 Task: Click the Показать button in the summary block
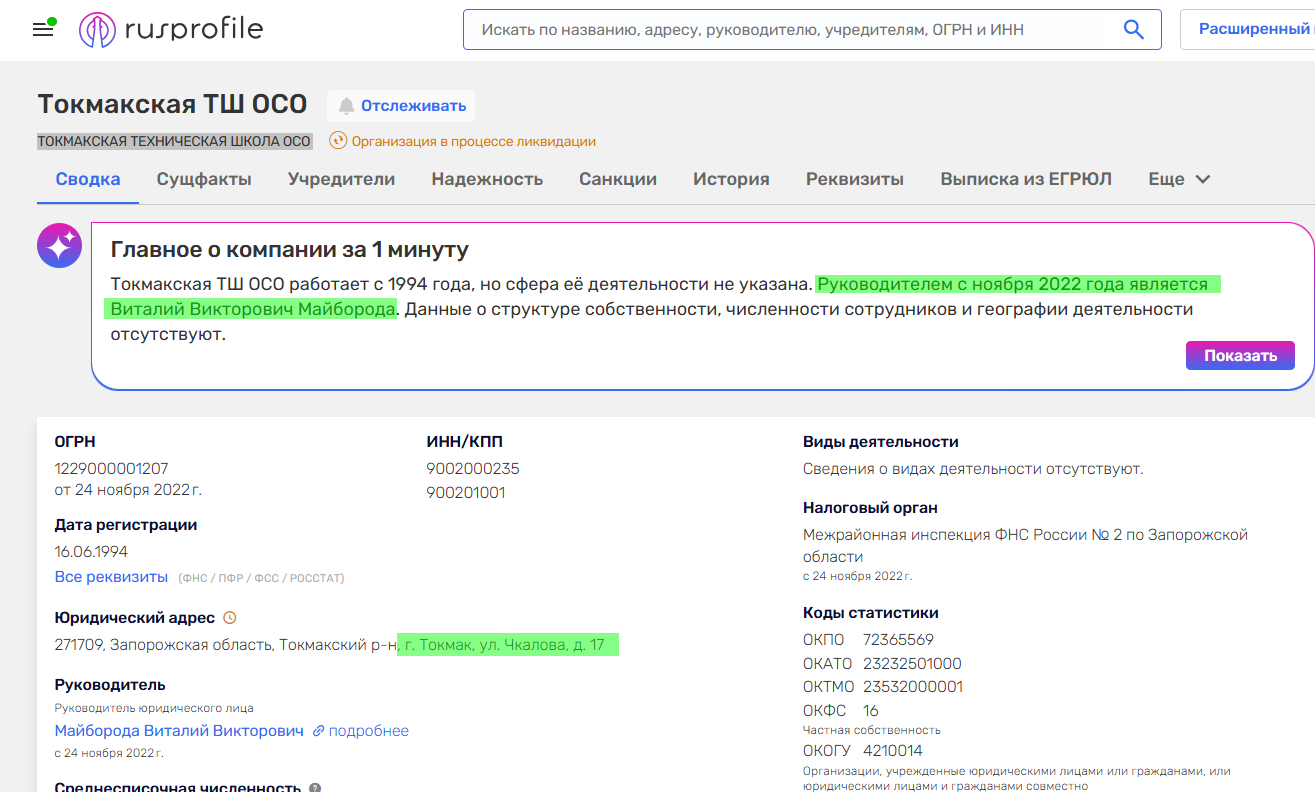coord(1240,355)
